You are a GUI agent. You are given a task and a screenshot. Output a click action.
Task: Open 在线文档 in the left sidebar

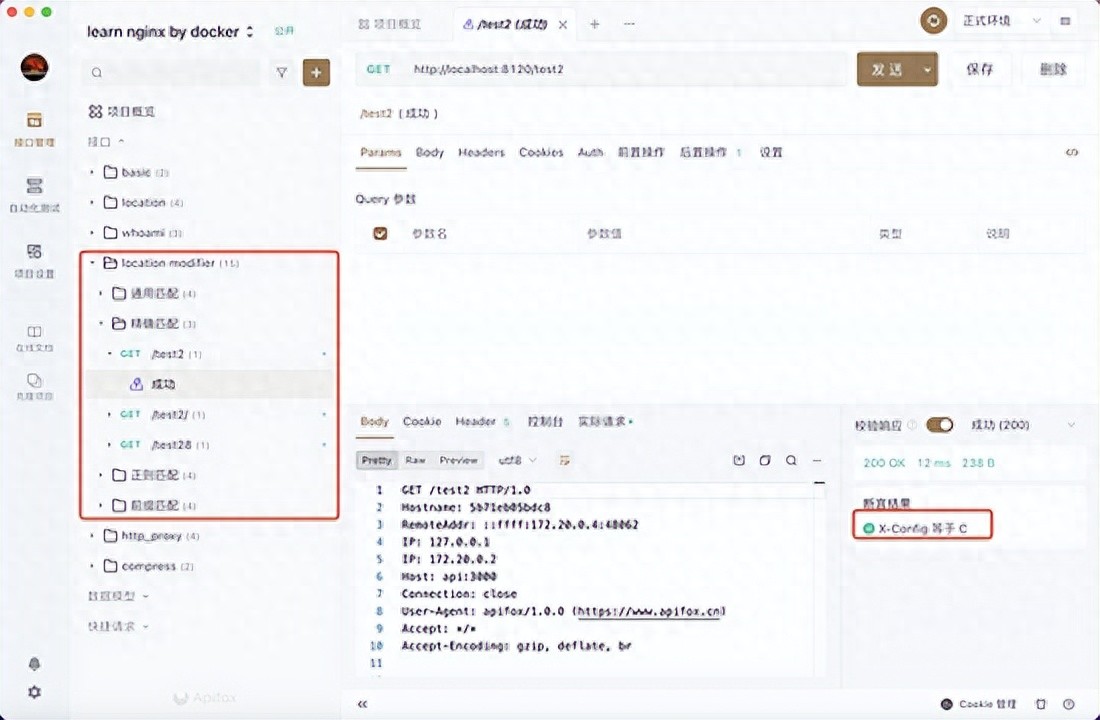[34, 338]
